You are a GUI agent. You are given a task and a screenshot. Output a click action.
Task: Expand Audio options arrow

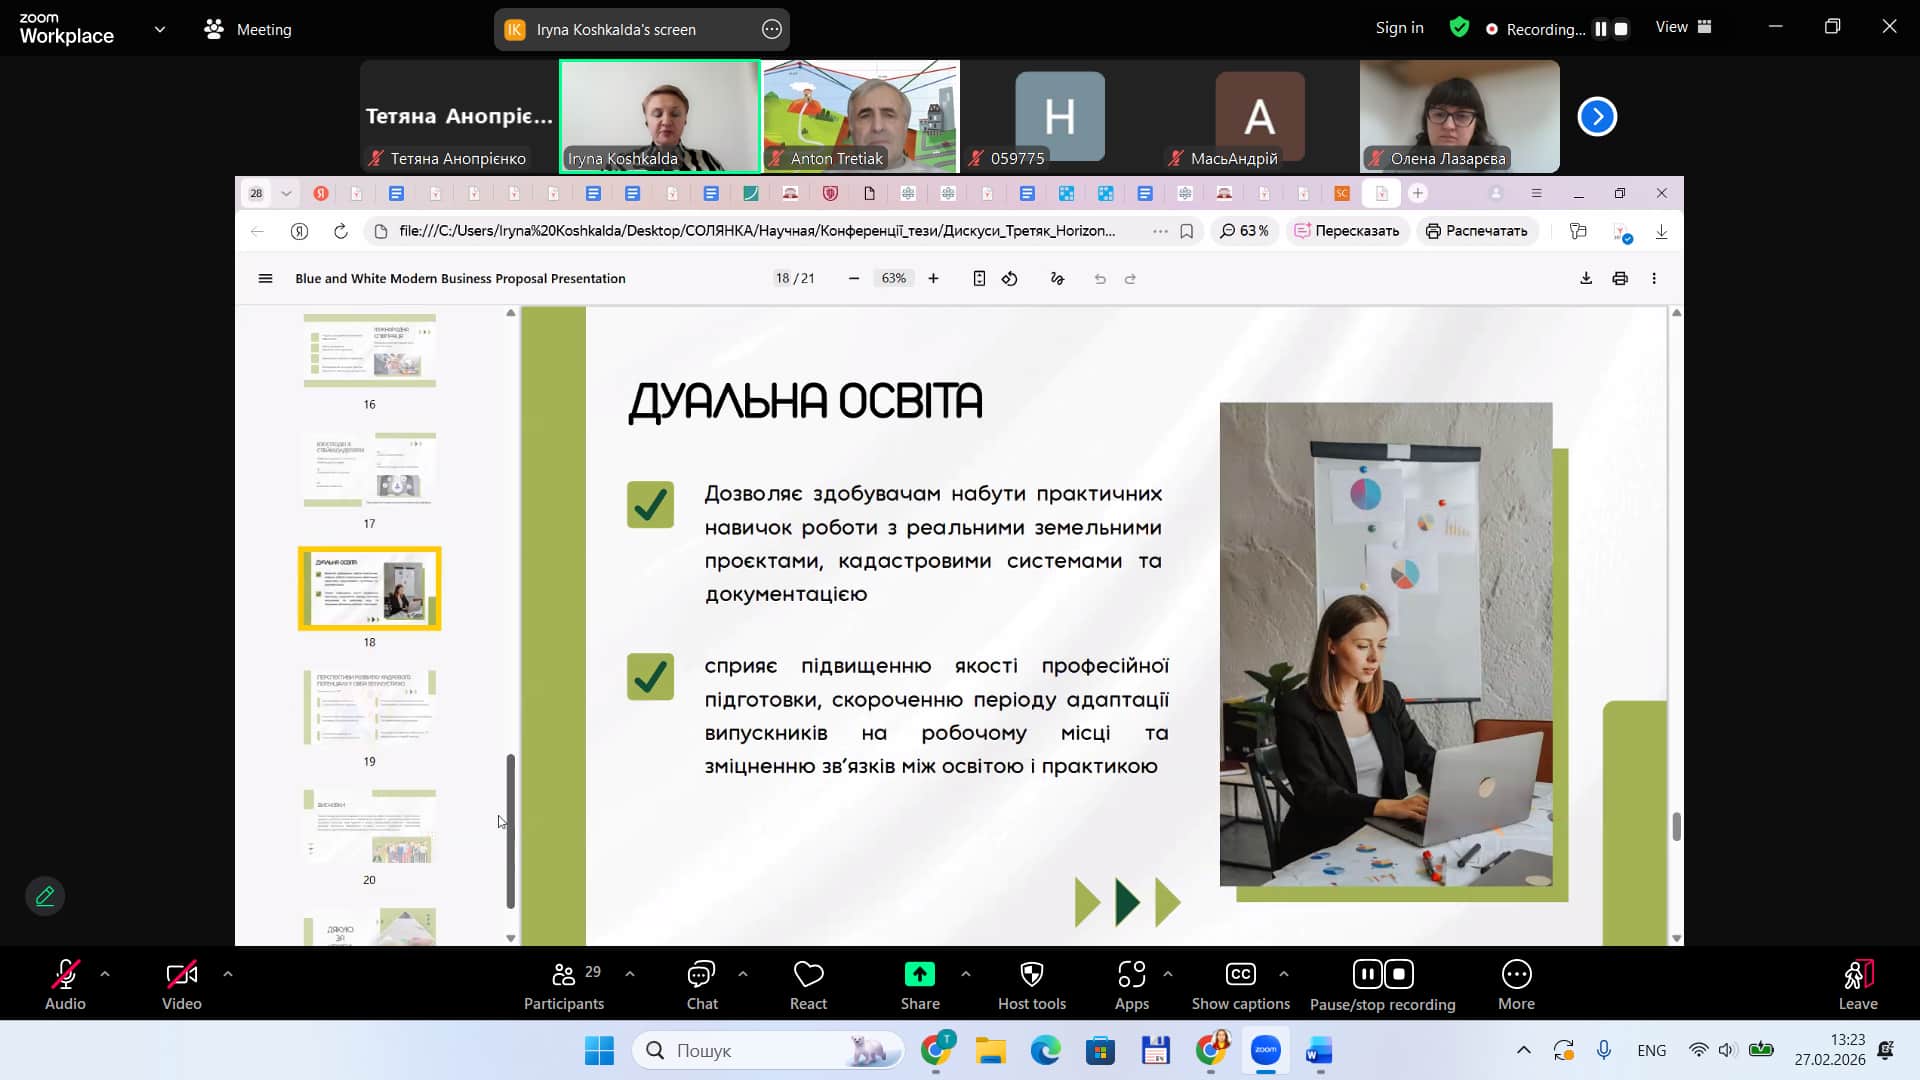point(105,973)
